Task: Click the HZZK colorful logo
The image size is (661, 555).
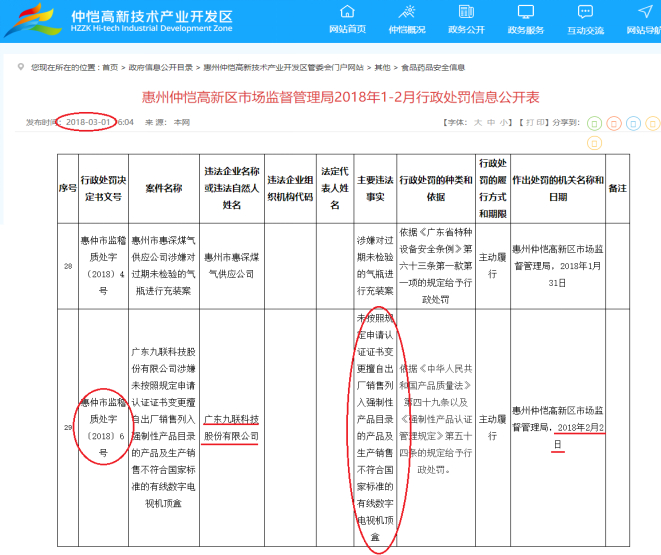Action: [x=35, y=19]
